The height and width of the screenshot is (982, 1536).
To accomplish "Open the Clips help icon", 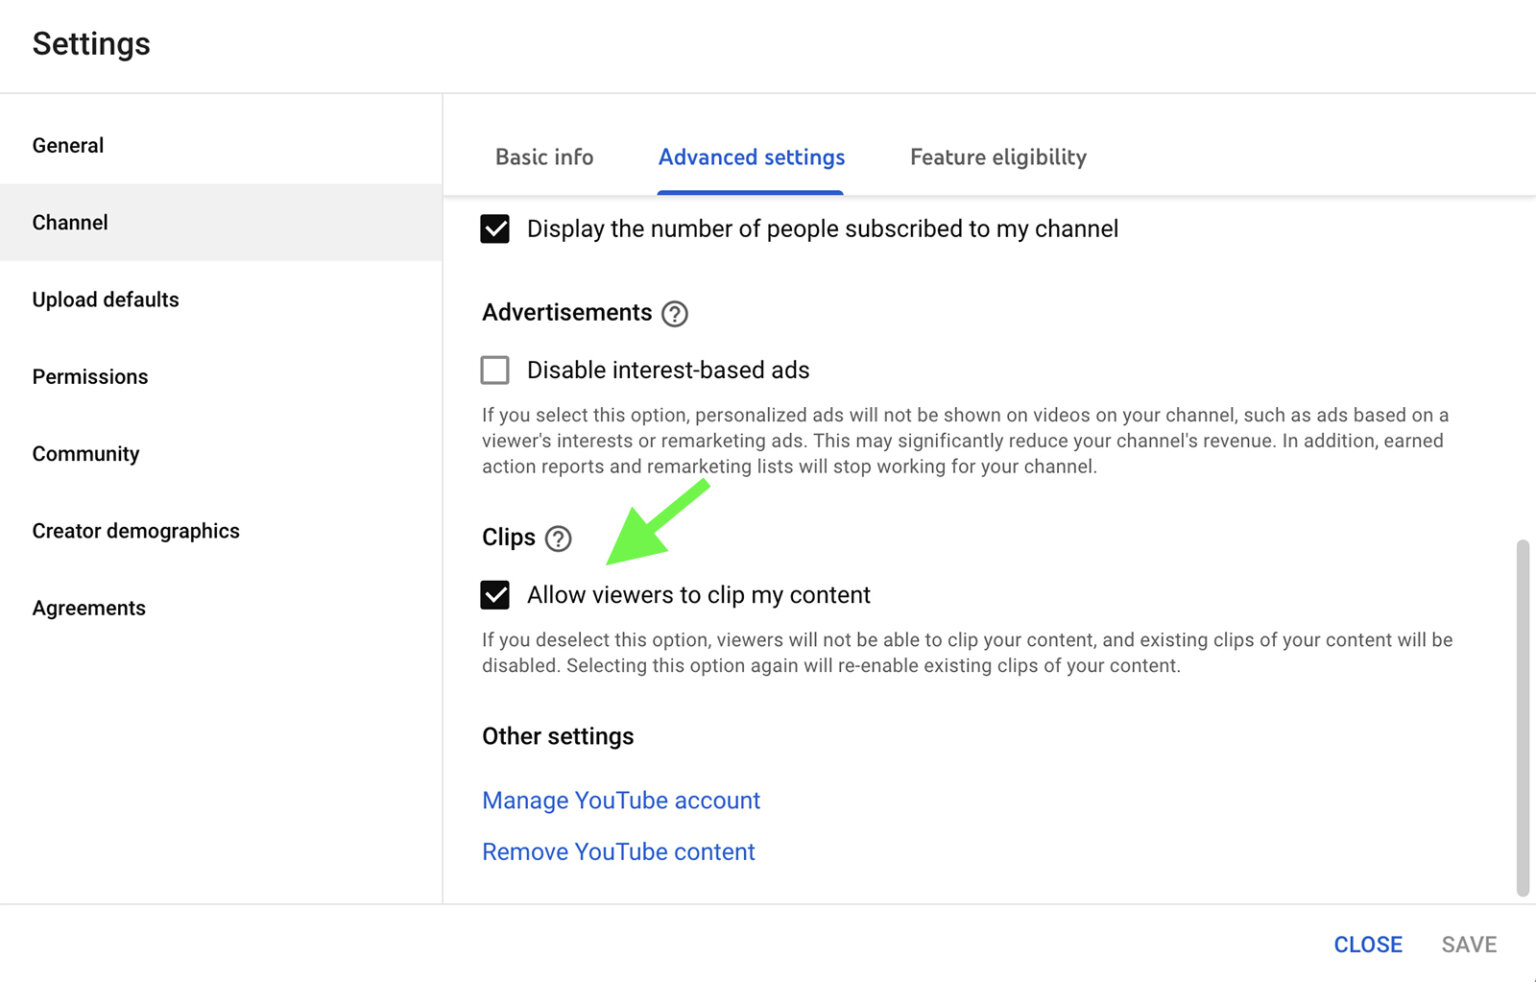I will coord(558,538).
